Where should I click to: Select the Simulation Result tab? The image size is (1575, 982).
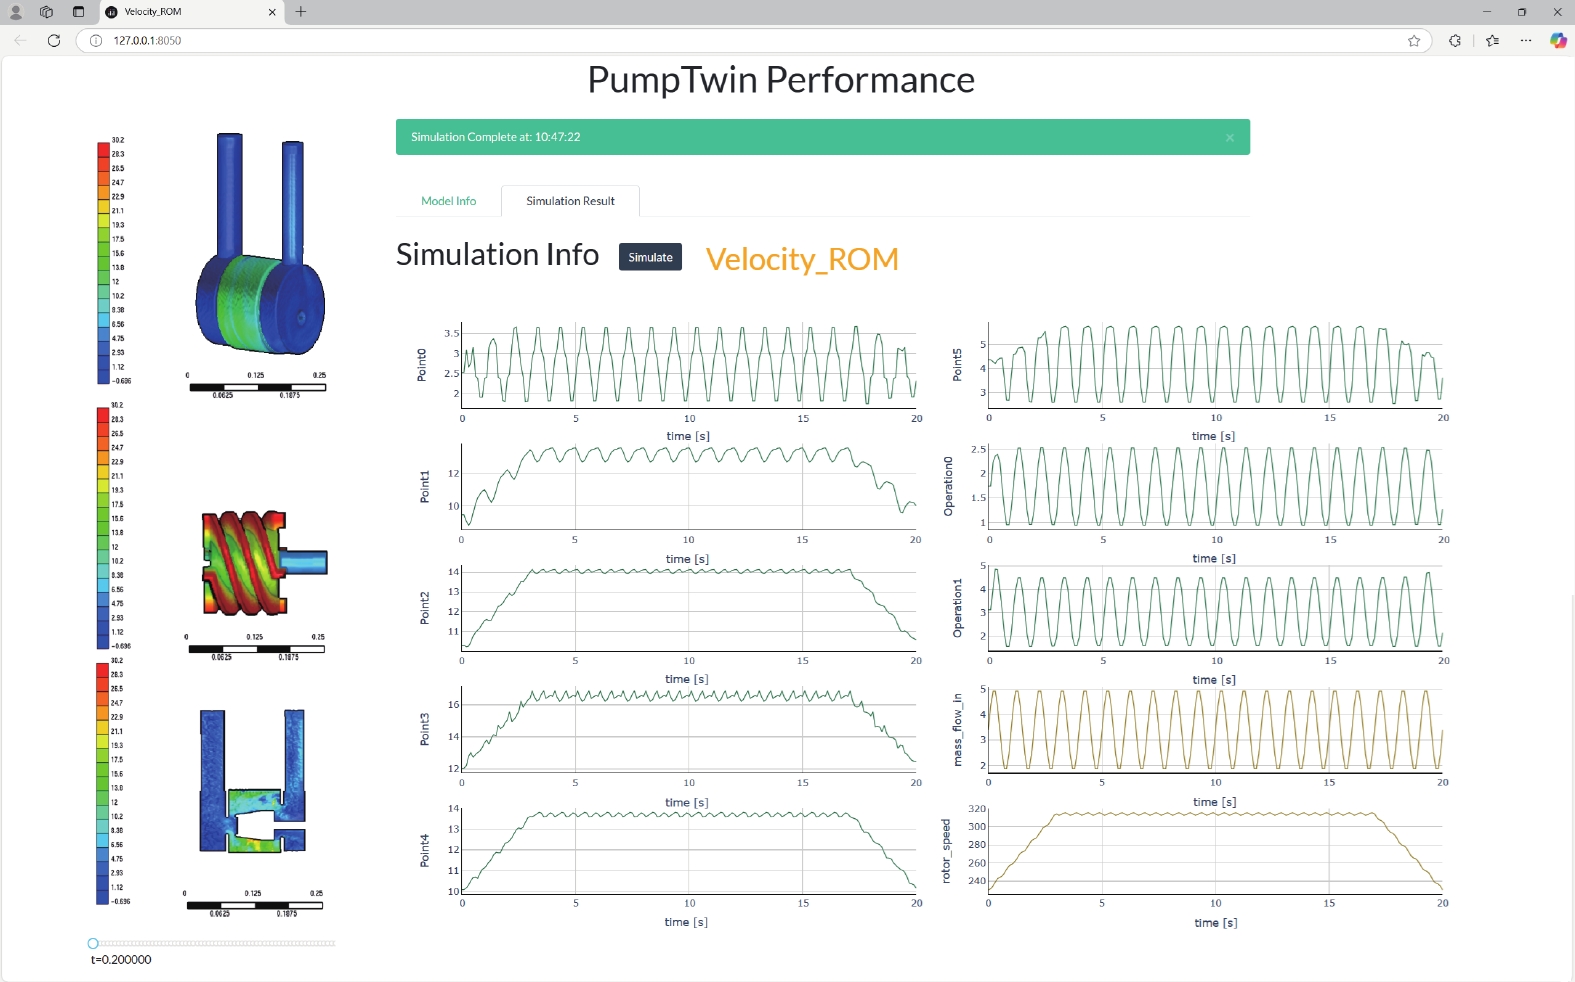coord(570,201)
